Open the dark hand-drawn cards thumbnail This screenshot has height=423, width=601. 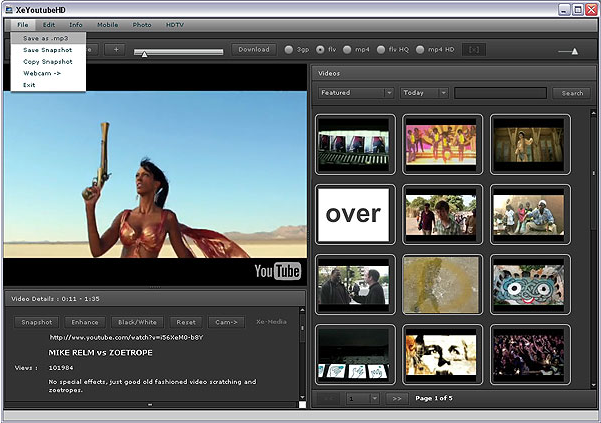(x=355, y=355)
